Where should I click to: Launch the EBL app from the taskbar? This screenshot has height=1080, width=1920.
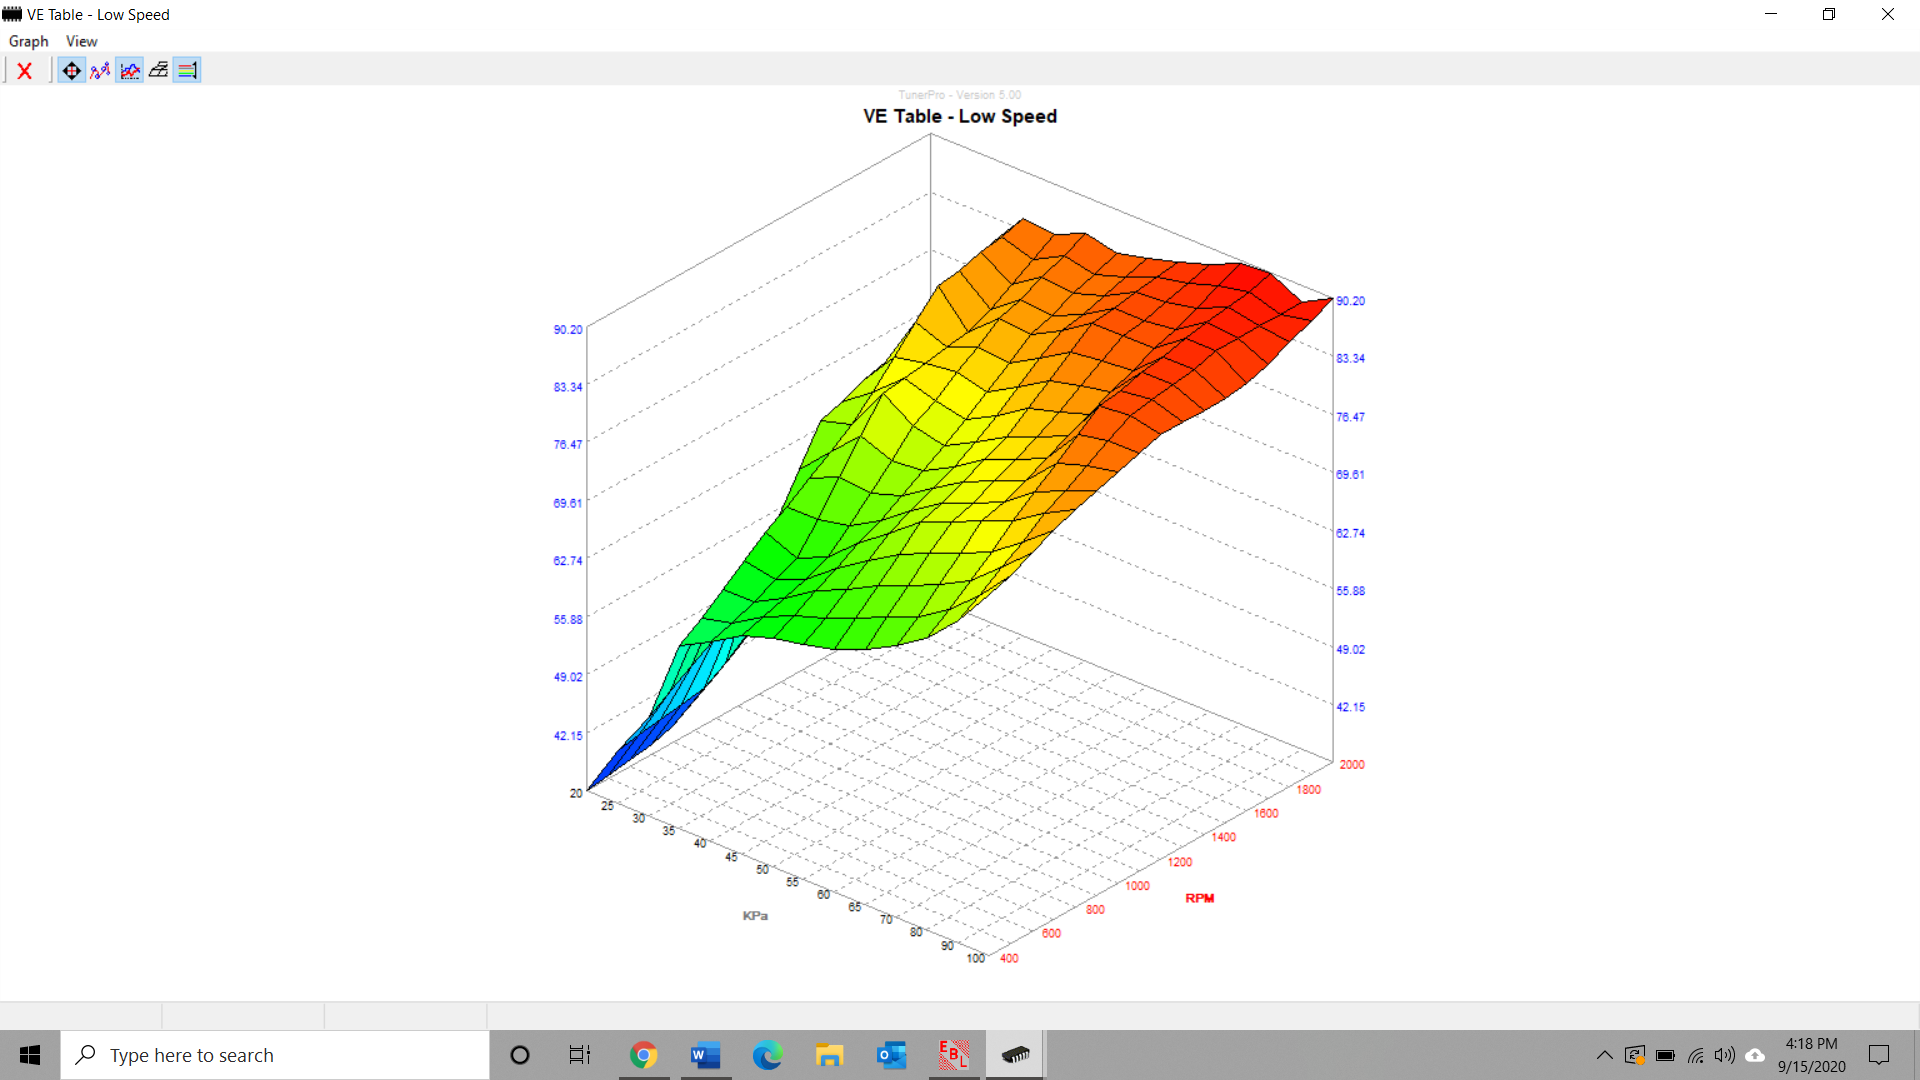pyautogui.click(x=953, y=1055)
